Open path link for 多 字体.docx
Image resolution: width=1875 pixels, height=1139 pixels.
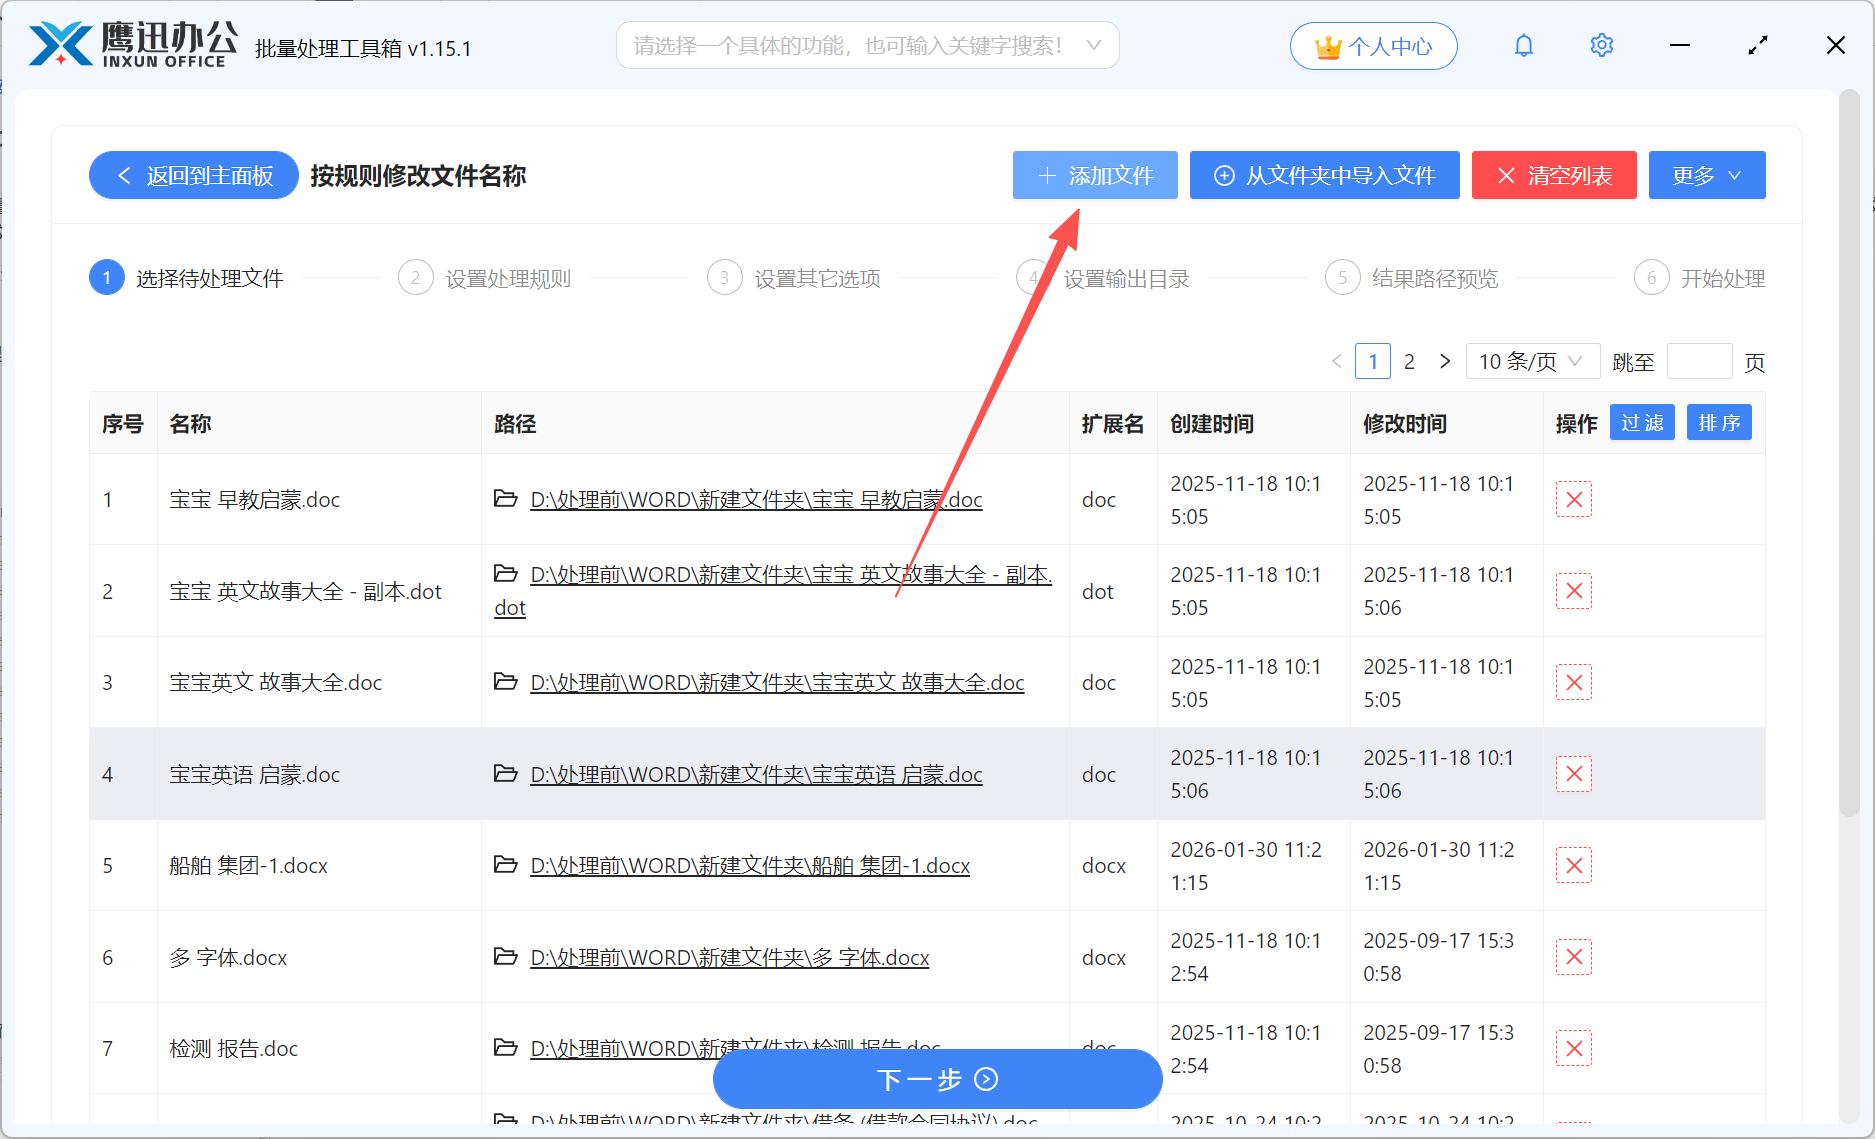(x=730, y=957)
